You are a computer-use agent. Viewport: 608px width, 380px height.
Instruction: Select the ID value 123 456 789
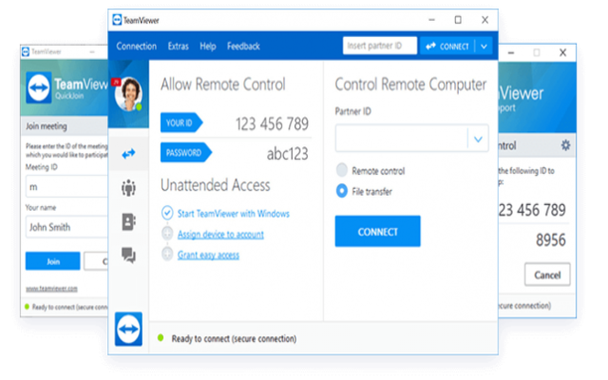click(x=272, y=124)
